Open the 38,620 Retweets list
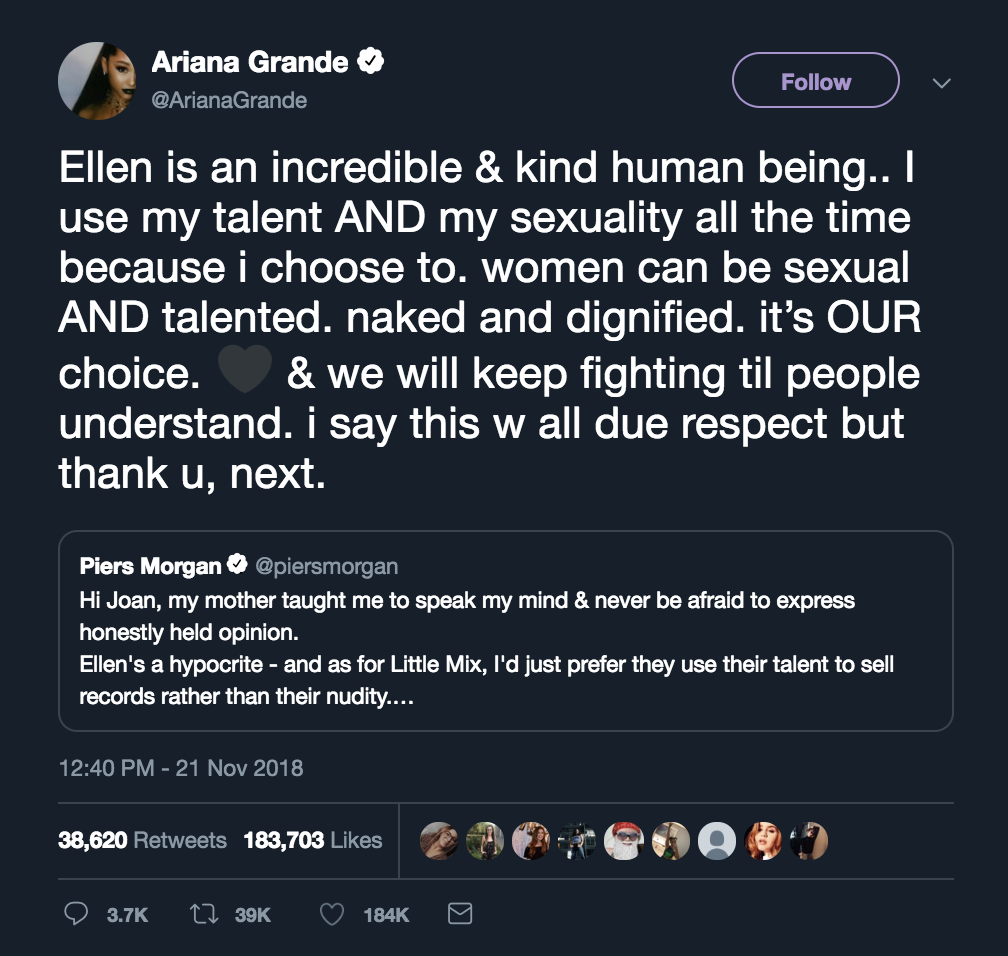 tap(142, 841)
